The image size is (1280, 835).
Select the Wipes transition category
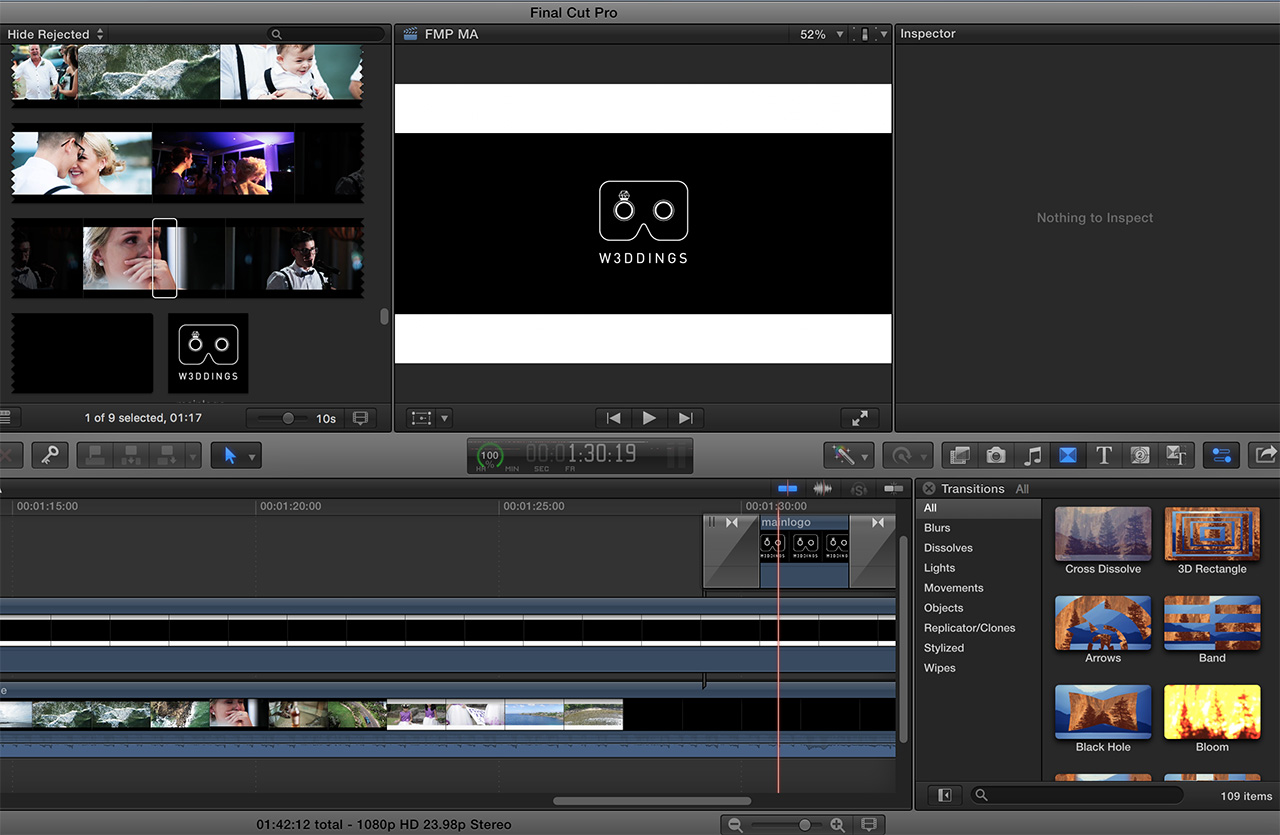(x=939, y=668)
